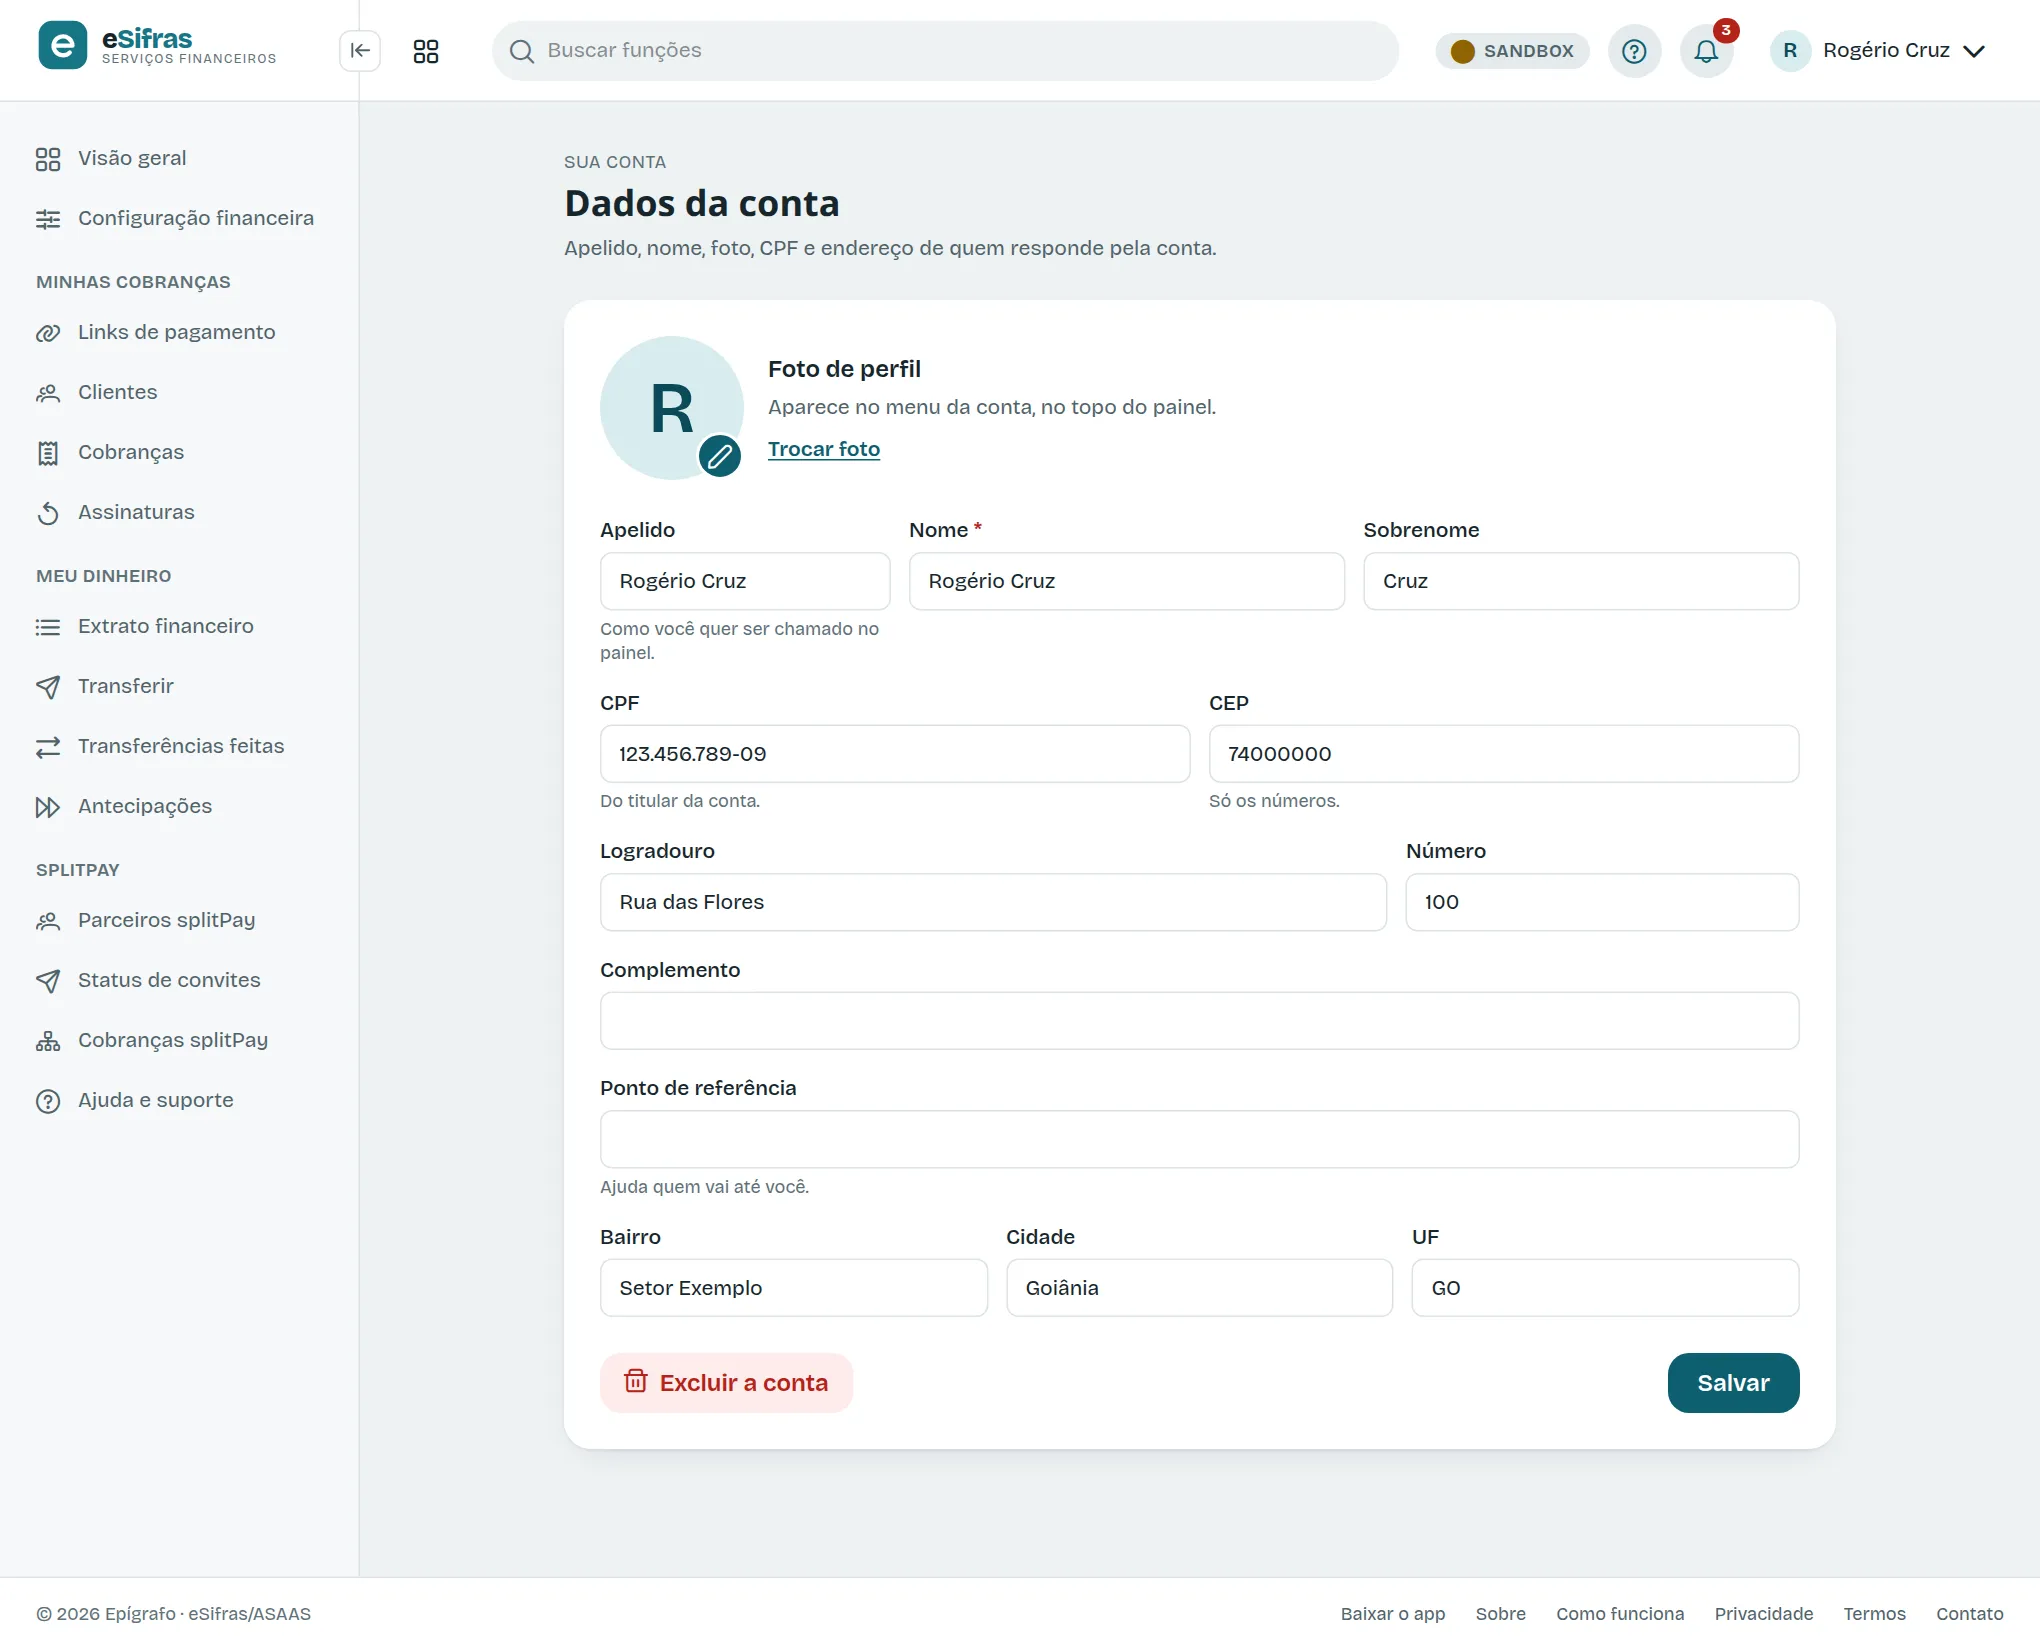Open help via the question mark icon
This screenshot has width=2040, height=1650.
[x=1634, y=51]
